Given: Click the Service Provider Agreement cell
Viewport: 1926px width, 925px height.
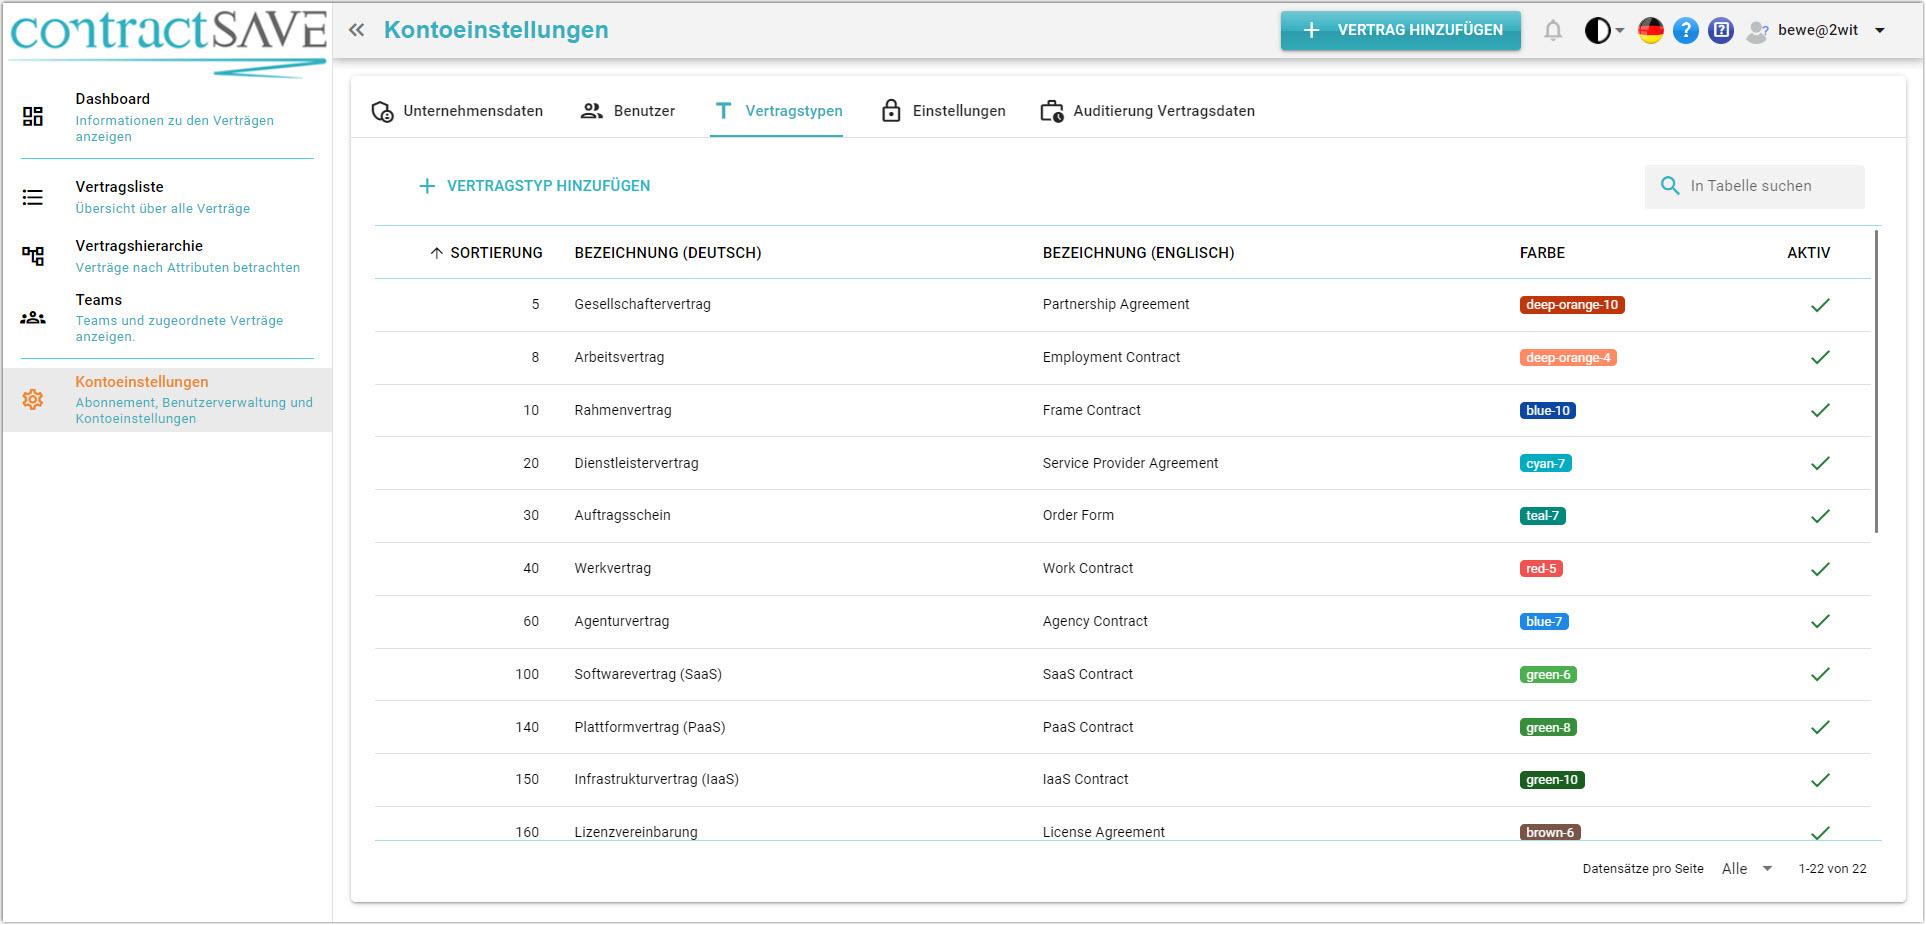Looking at the screenshot, I should [1130, 463].
